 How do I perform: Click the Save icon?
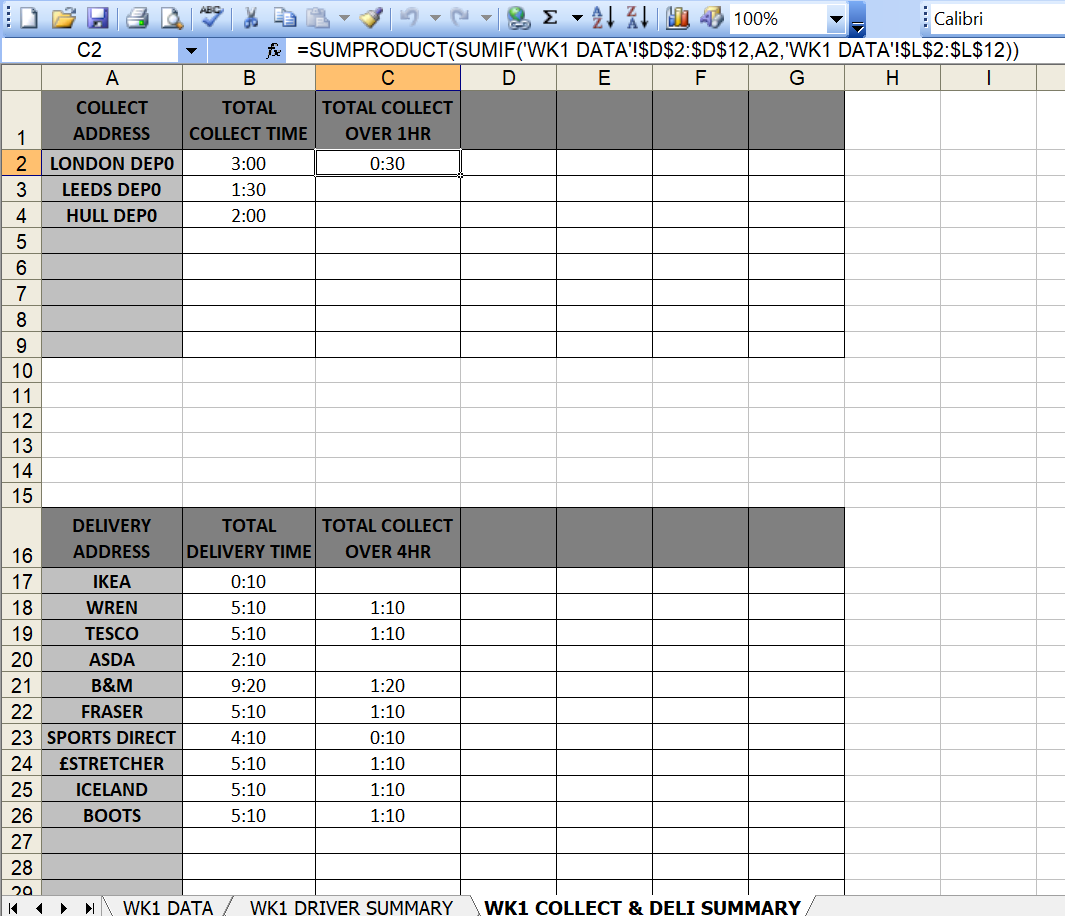click(x=99, y=18)
